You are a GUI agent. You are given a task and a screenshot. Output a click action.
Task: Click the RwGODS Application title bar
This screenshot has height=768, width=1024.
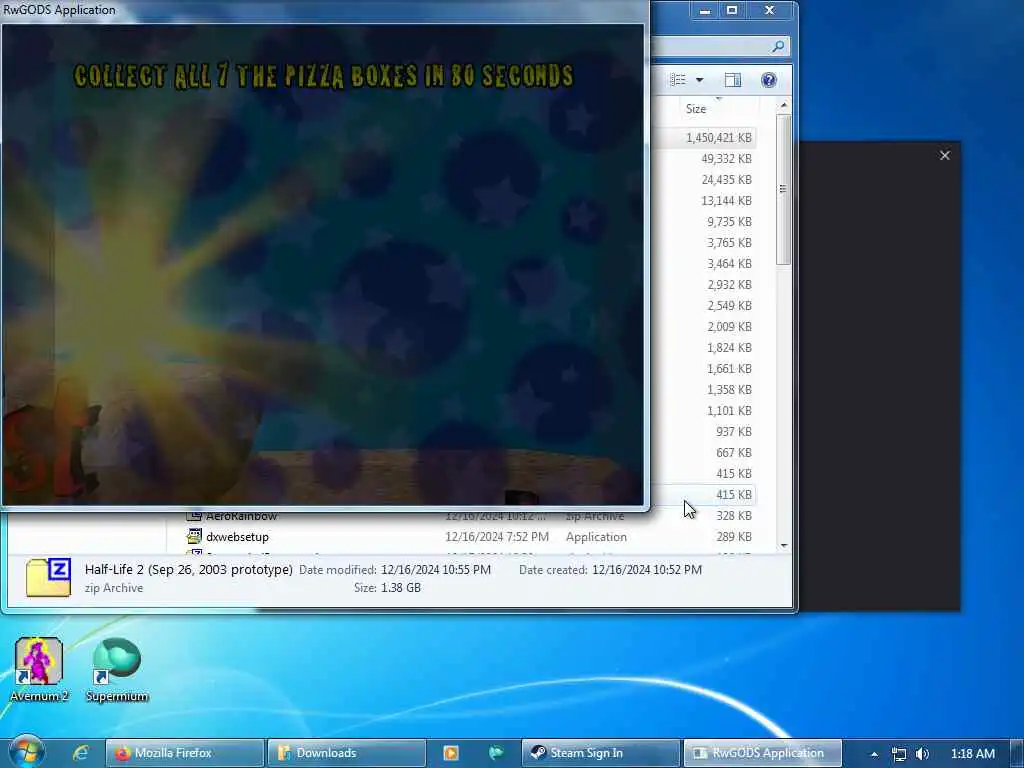click(325, 10)
